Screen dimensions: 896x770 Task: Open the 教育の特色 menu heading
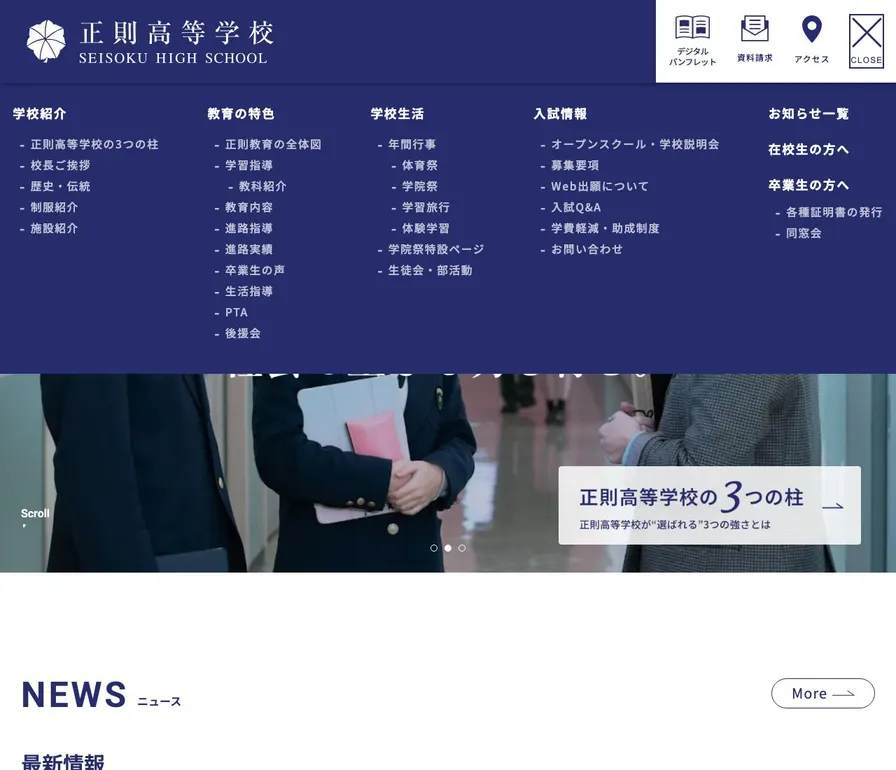[241, 114]
